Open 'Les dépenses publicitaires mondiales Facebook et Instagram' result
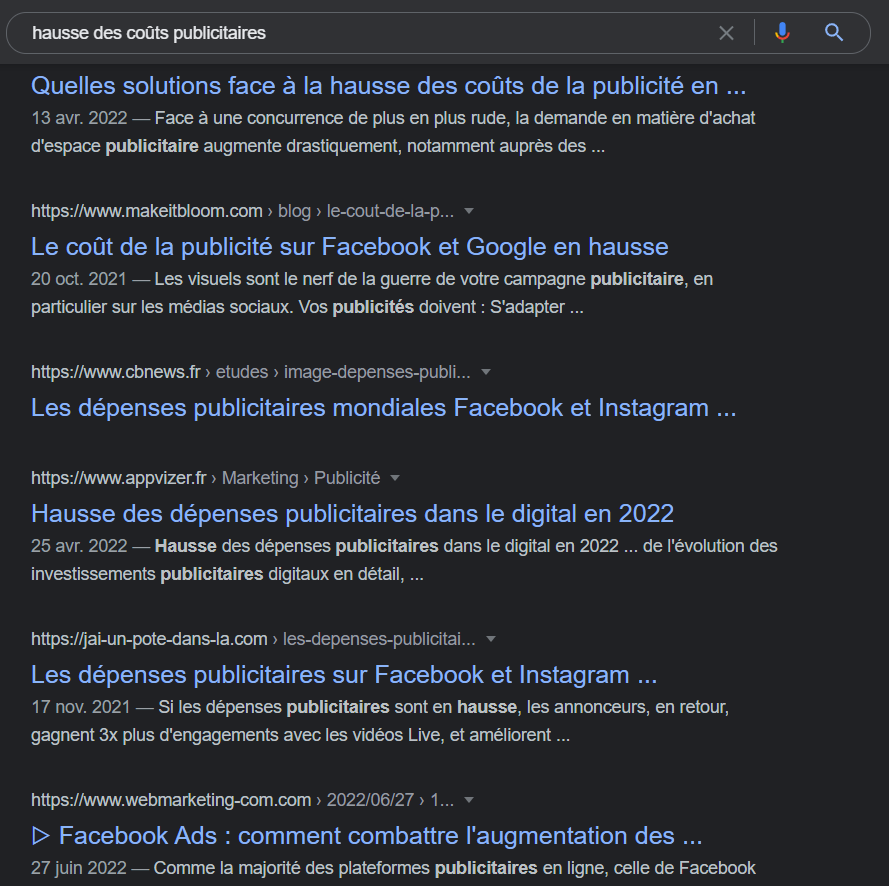 pyautogui.click(x=383, y=408)
